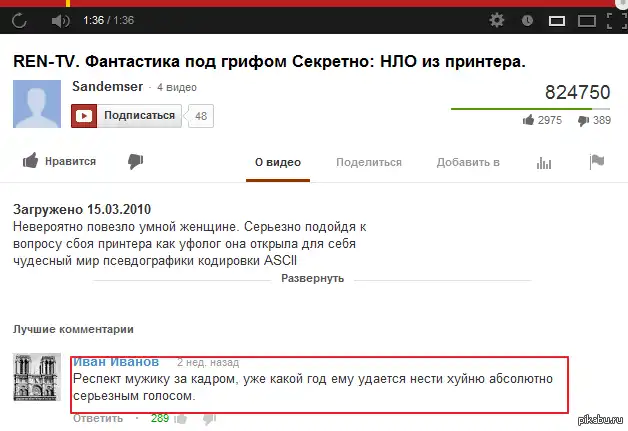Click the dislike thumbs-down icon below video
Screen dimensions: 628x431
point(135,161)
